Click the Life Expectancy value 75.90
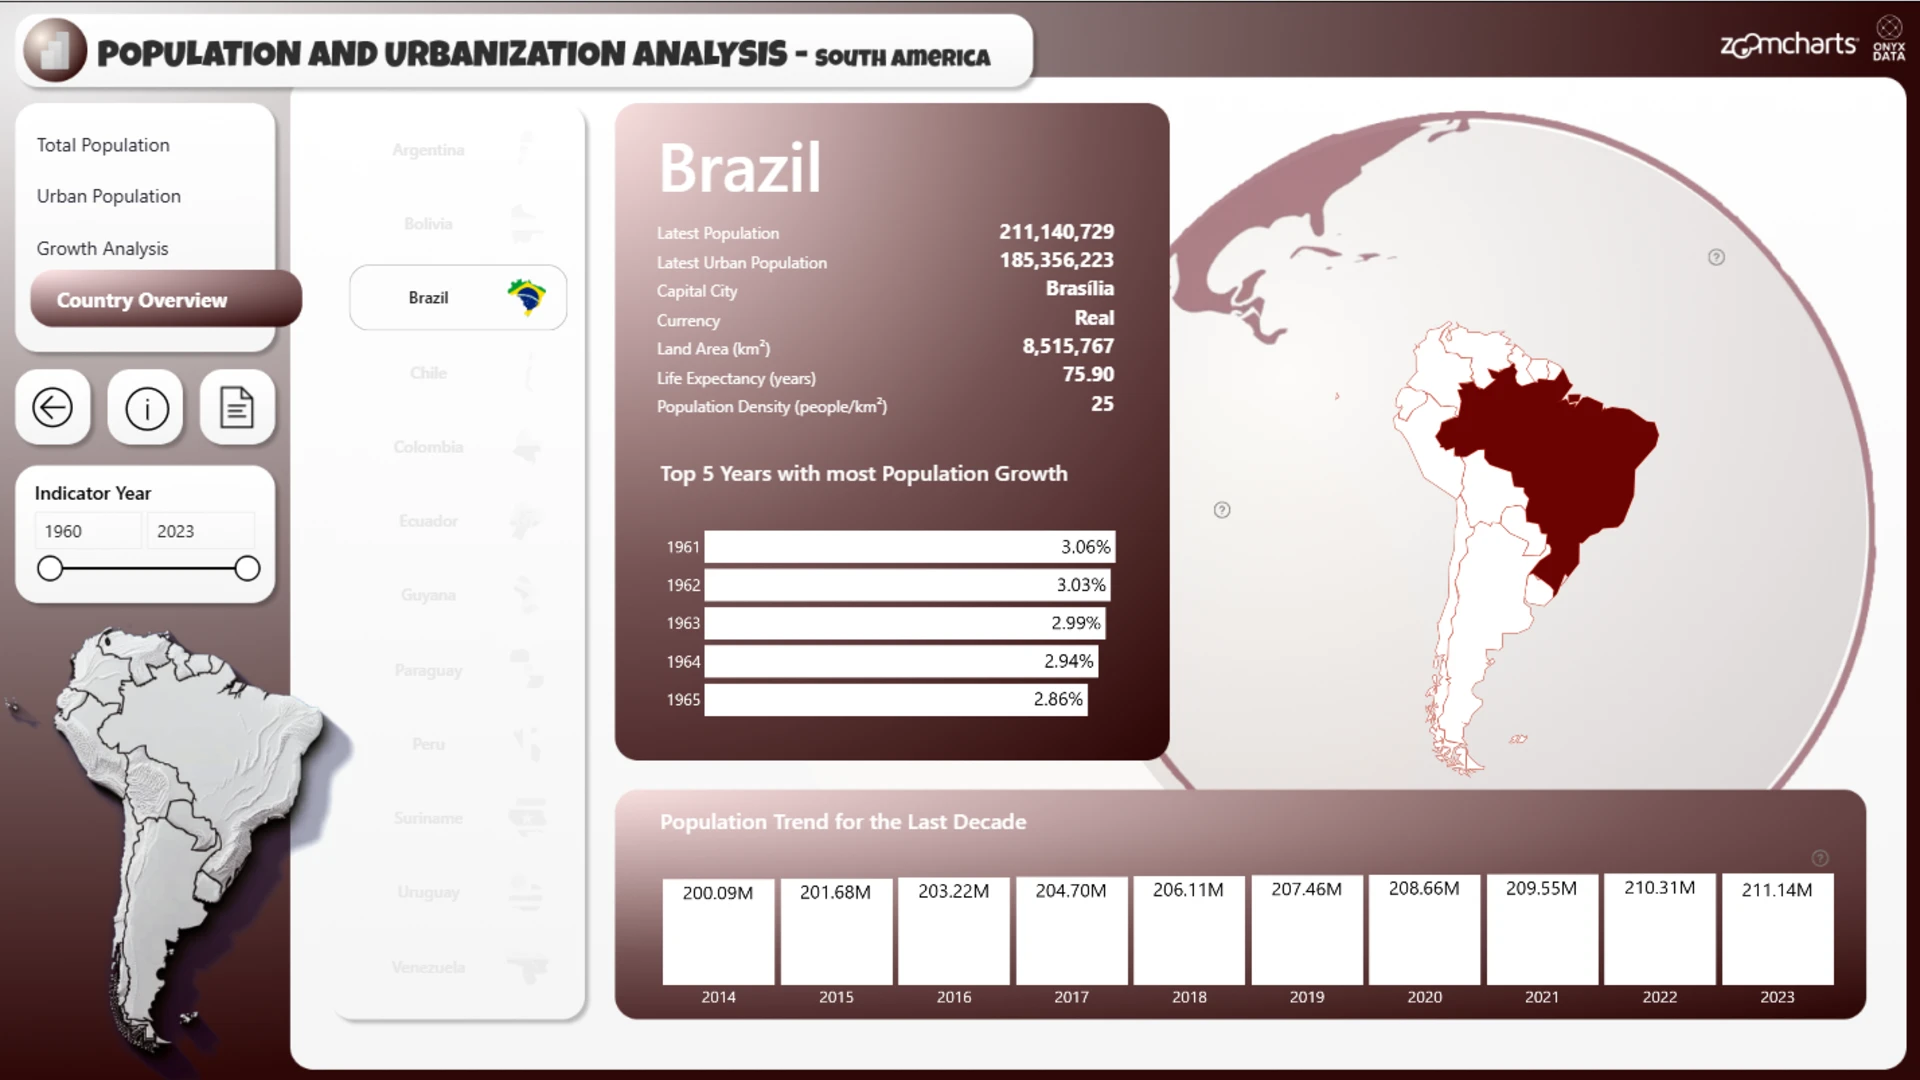 (x=1088, y=374)
